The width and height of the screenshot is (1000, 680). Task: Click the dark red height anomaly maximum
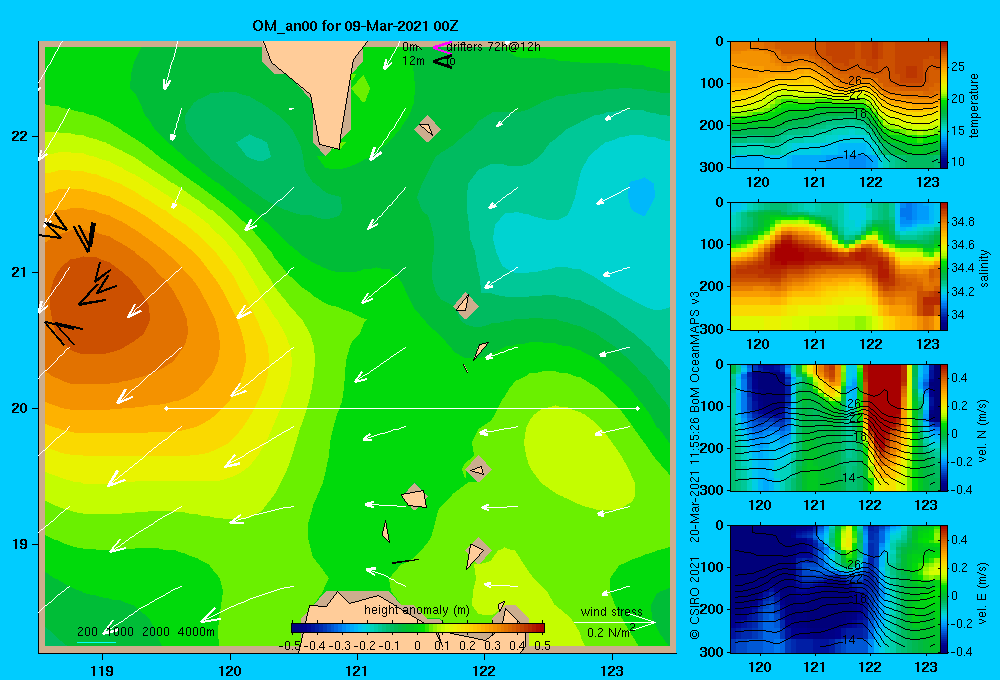(96, 305)
